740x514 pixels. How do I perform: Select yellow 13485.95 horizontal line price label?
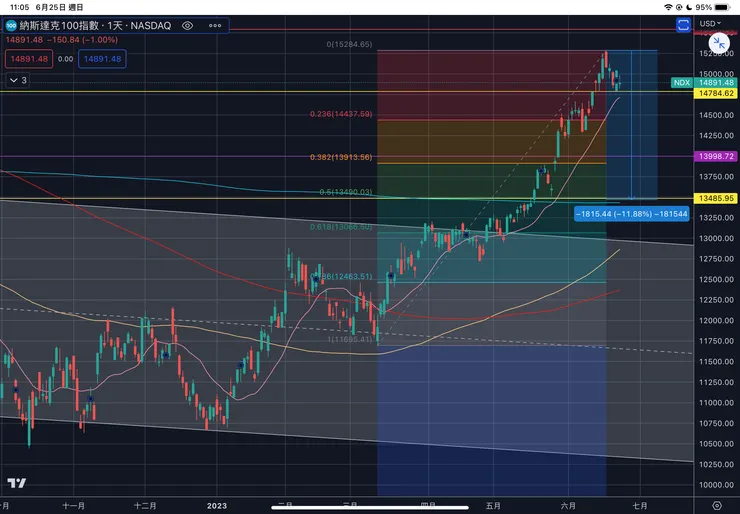click(x=716, y=198)
